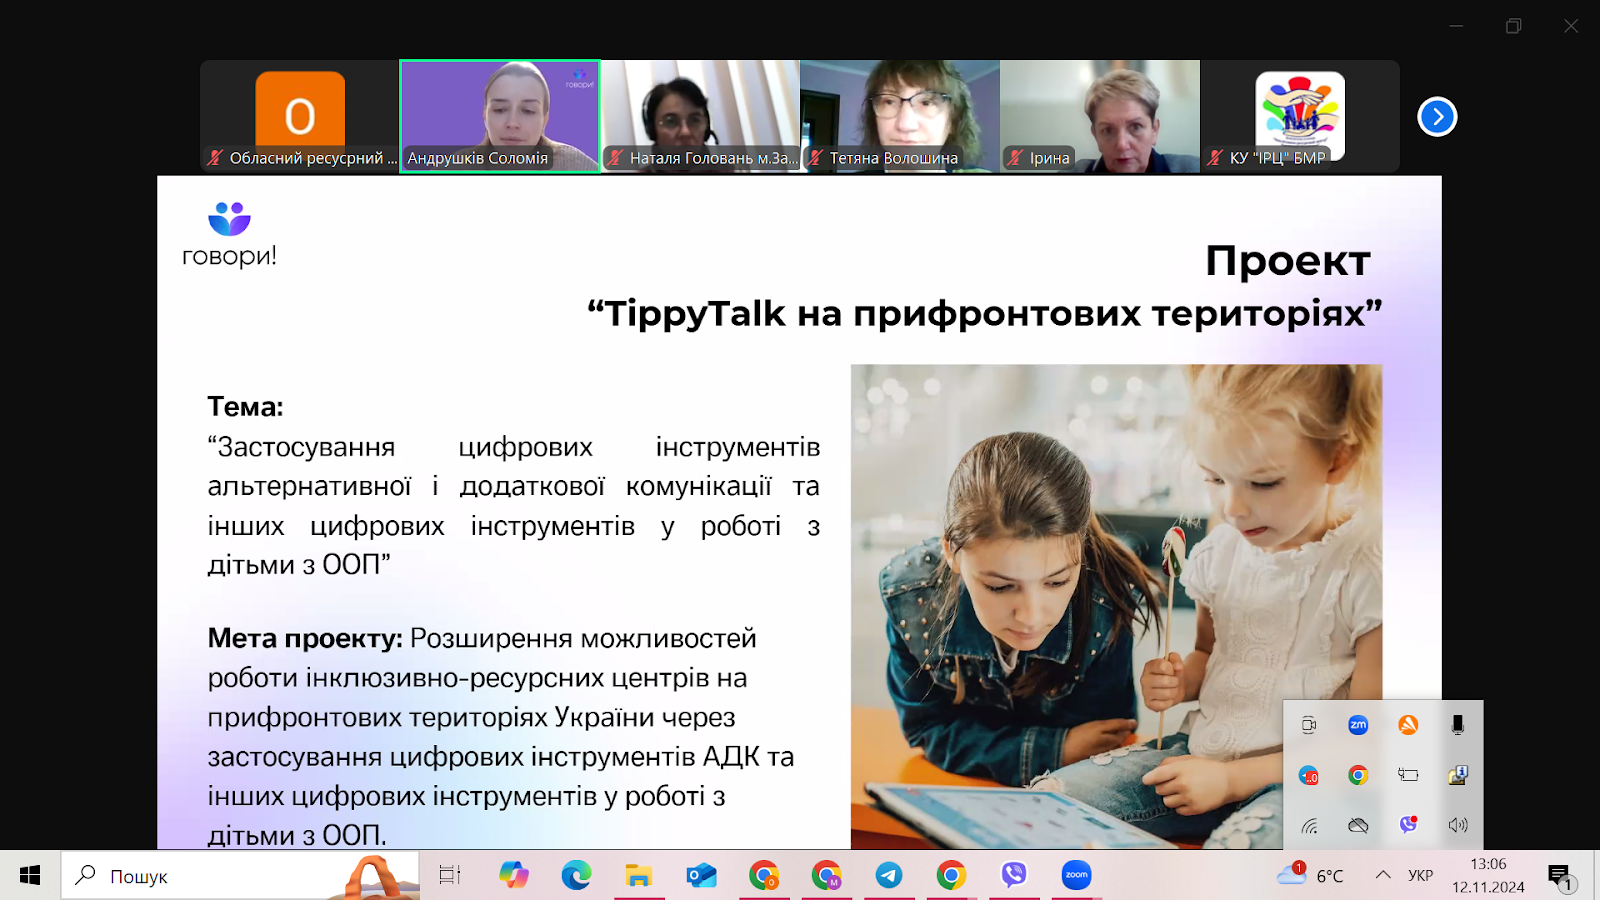The image size is (1600, 900).
Task: Open Telegram tray icon with red badge
Action: click(x=1309, y=775)
